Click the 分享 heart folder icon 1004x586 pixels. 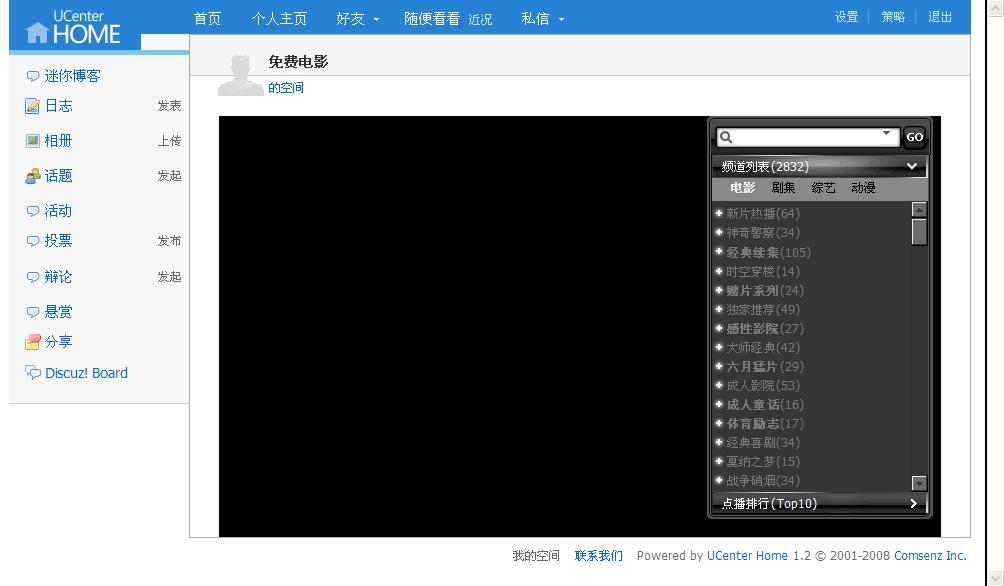[33, 342]
